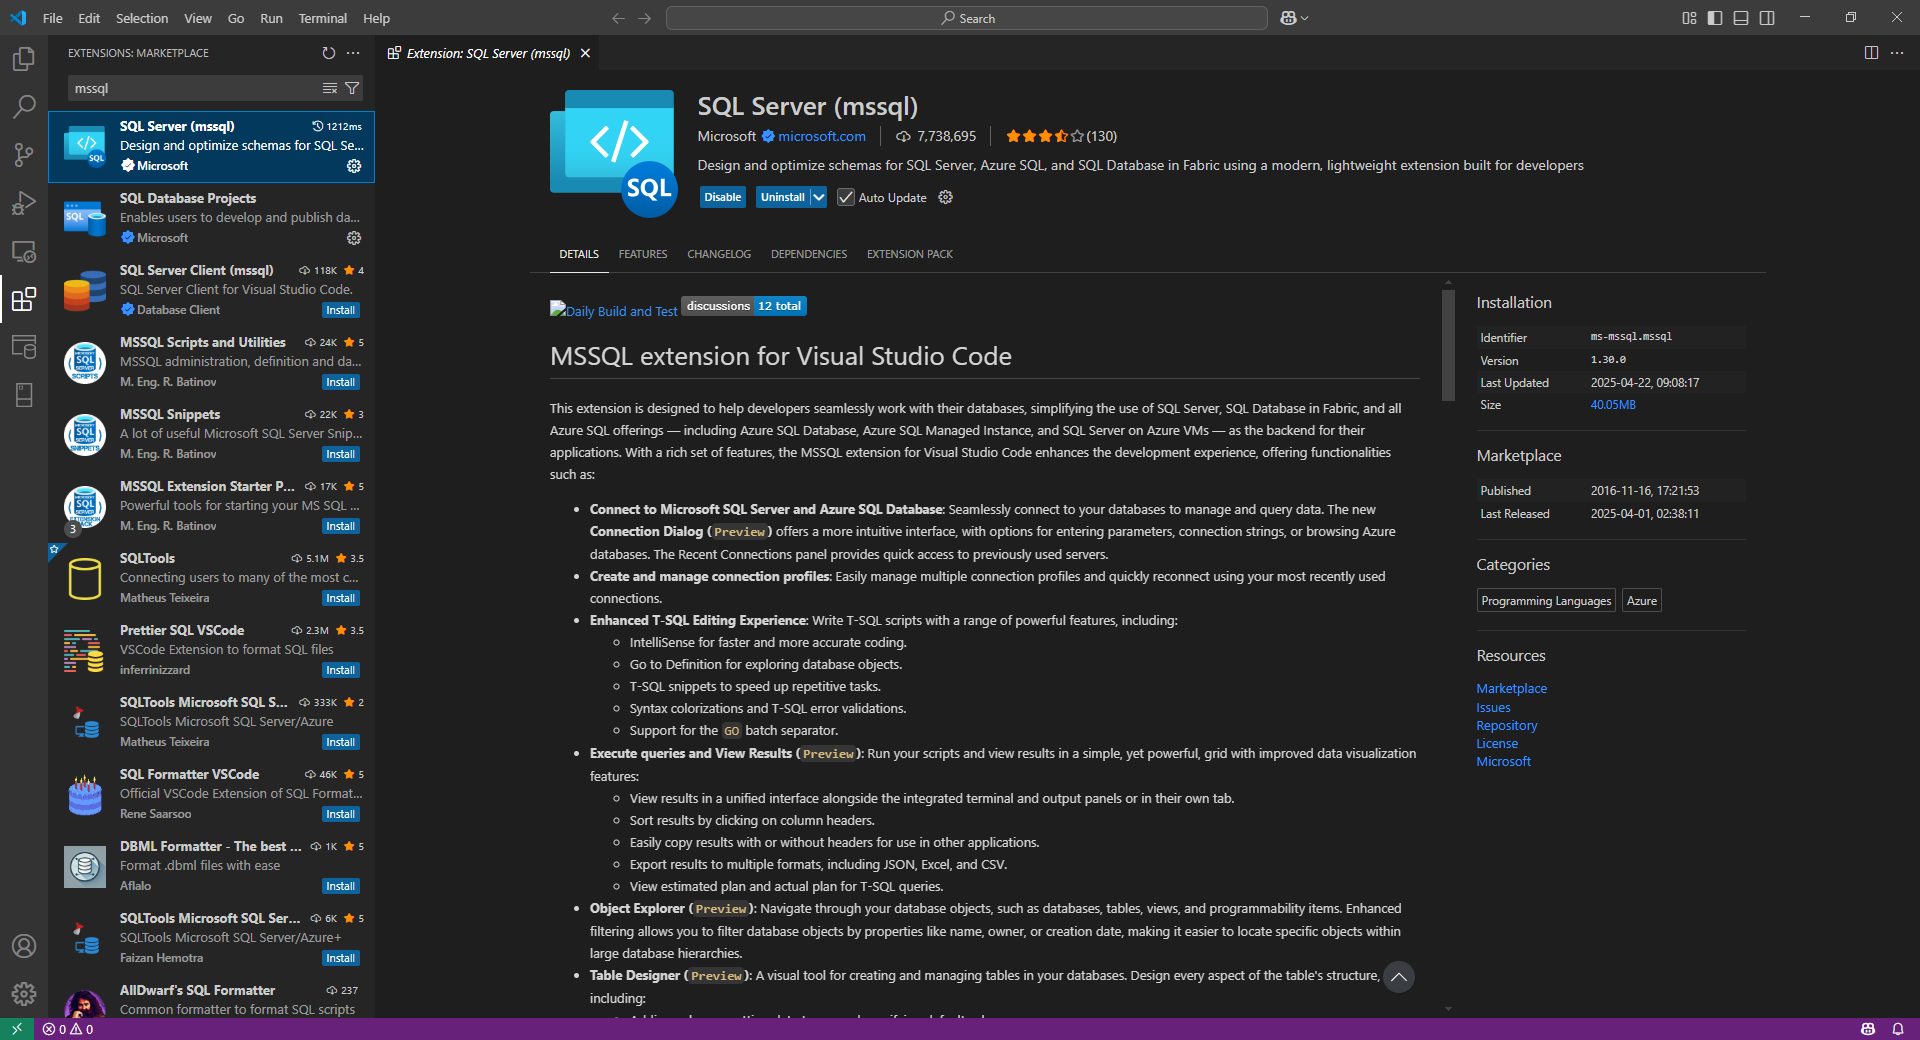Open manage gear for SQL Database Projects
The width and height of the screenshot is (1920, 1040).
point(354,238)
